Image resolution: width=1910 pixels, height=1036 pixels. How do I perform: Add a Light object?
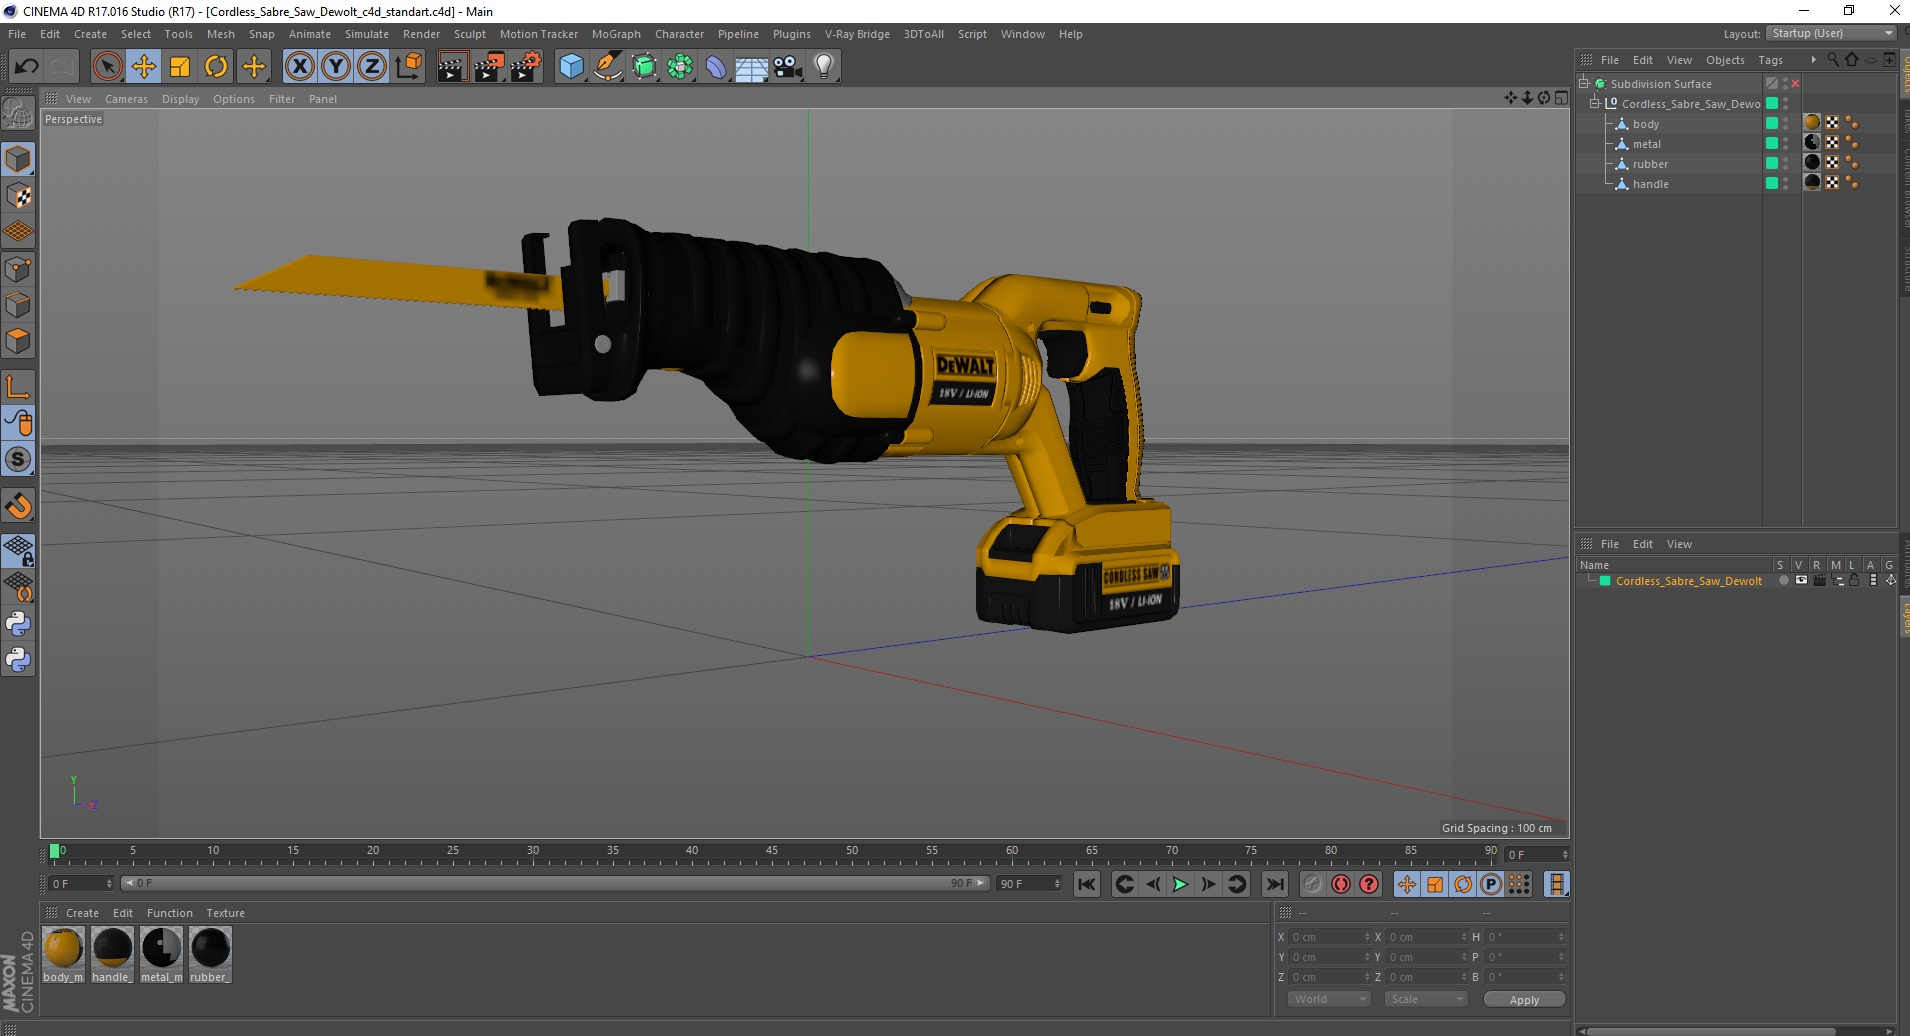pyautogui.click(x=824, y=67)
